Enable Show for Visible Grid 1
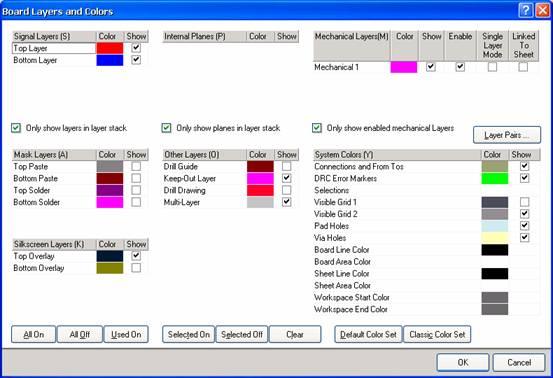Viewport: 553px width, 378px height. 524,202
